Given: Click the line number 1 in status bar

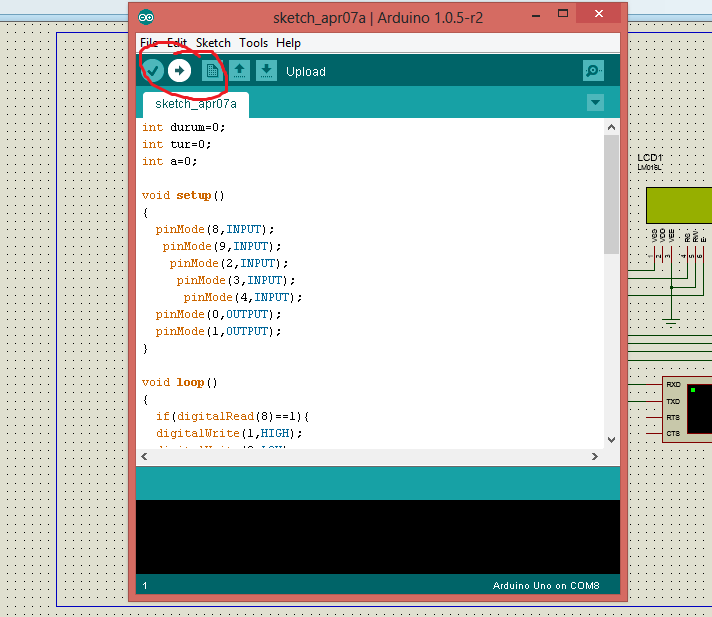Looking at the screenshot, I should [x=145, y=586].
